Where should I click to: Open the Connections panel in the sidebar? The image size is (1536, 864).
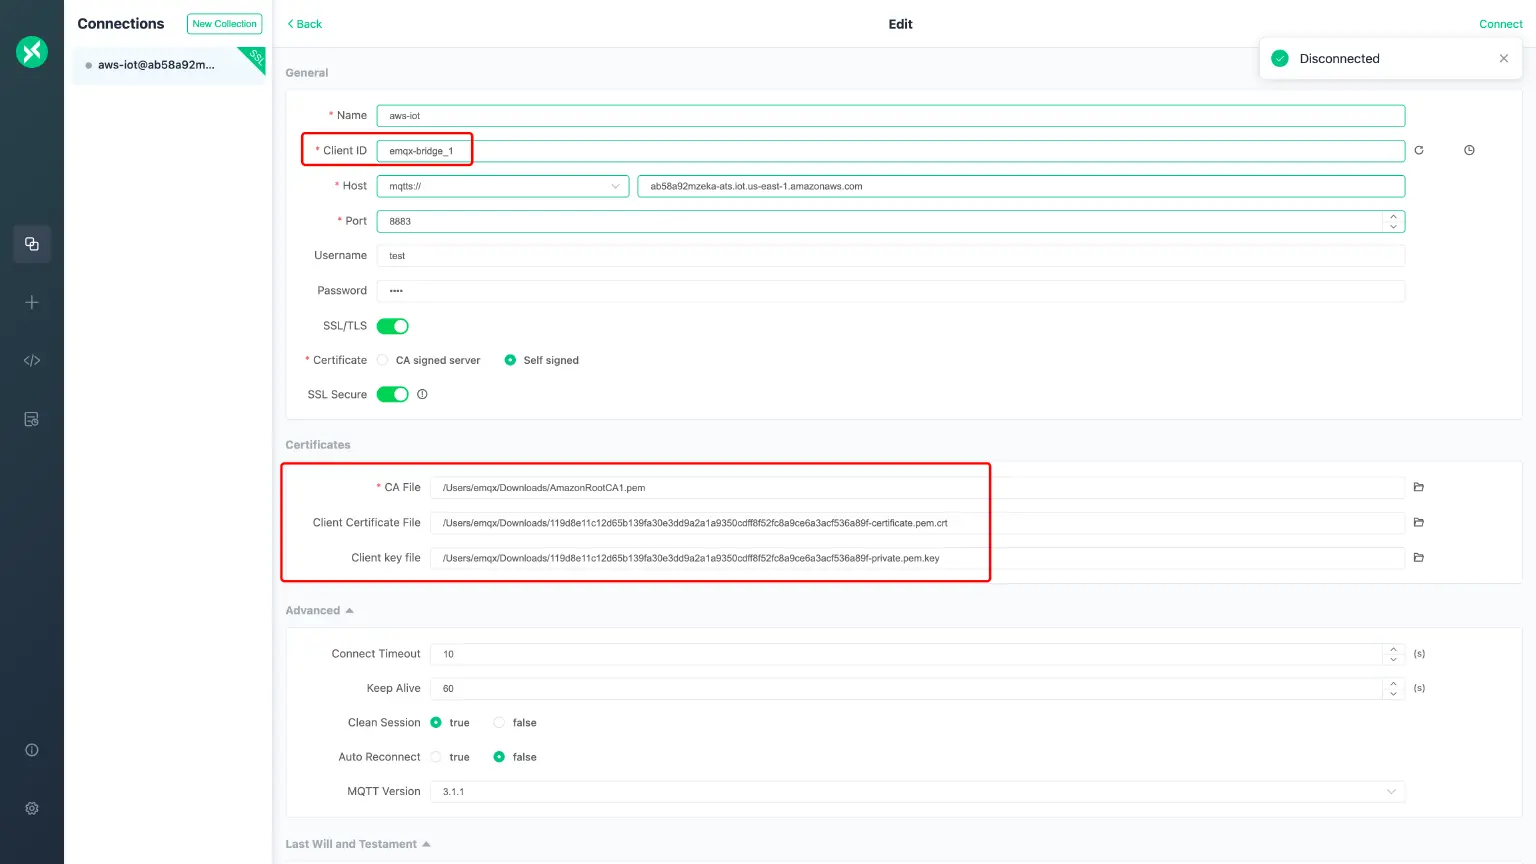31,244
